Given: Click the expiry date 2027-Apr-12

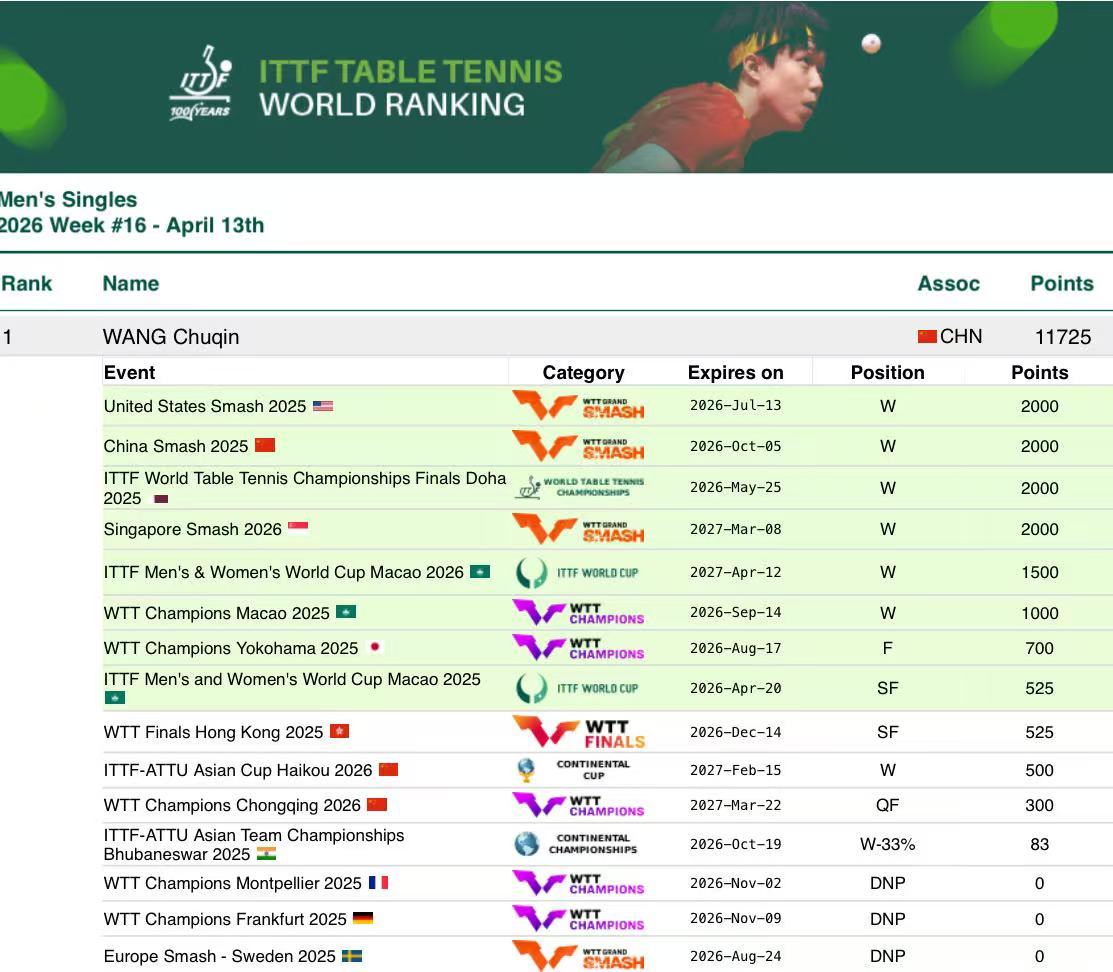Looking at the screenshot, I should tap(735, 572).
